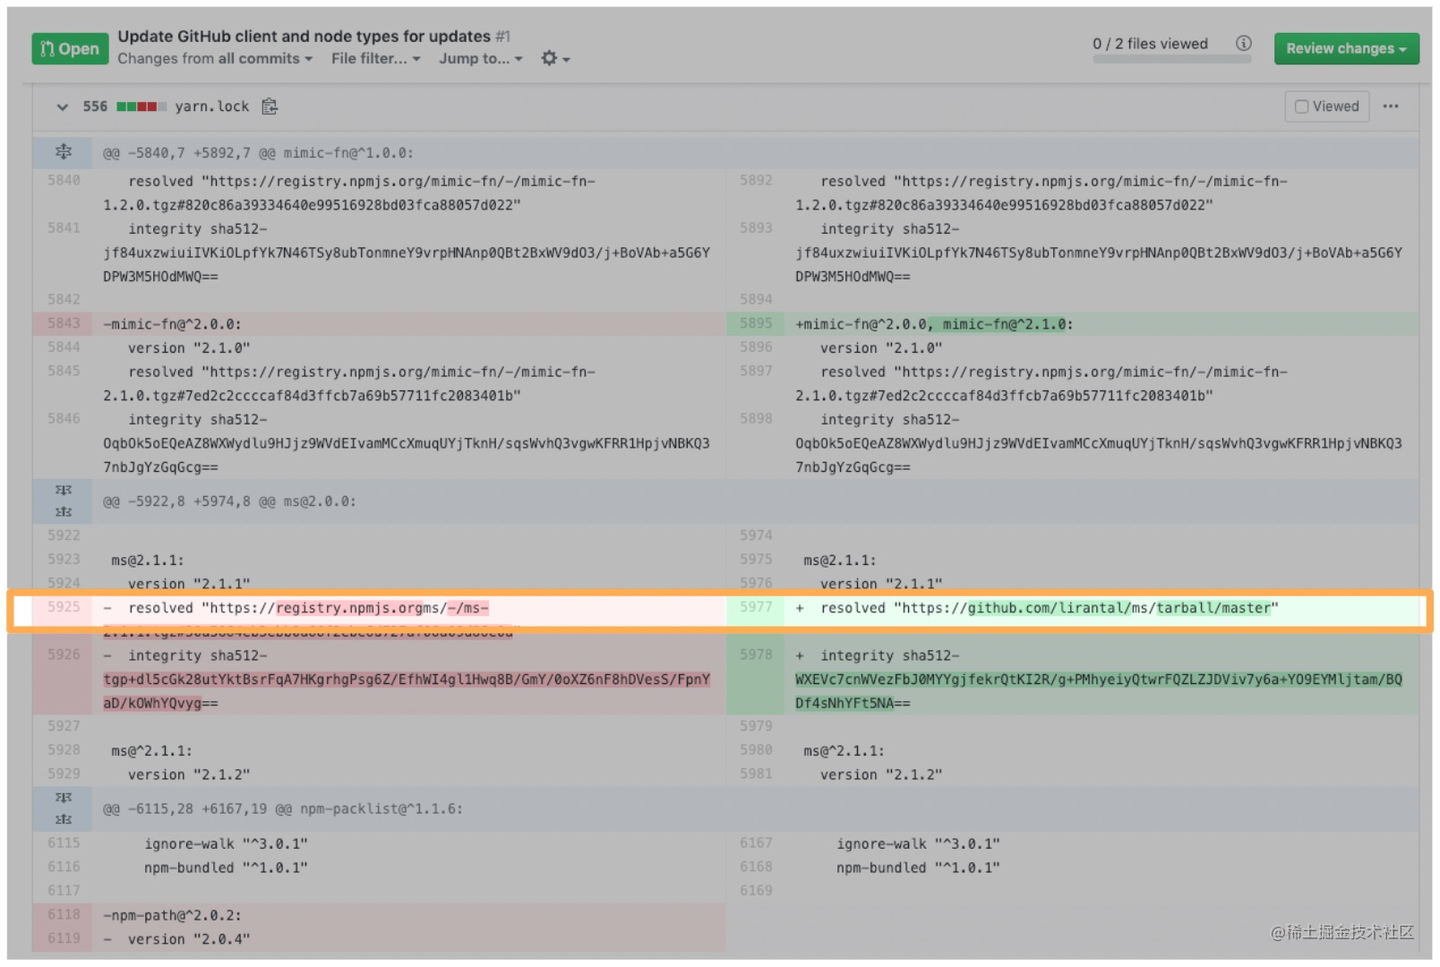This screenshot has height=967, width=1440.
Task: Open the diff settings gear menu
Action: 555,59
